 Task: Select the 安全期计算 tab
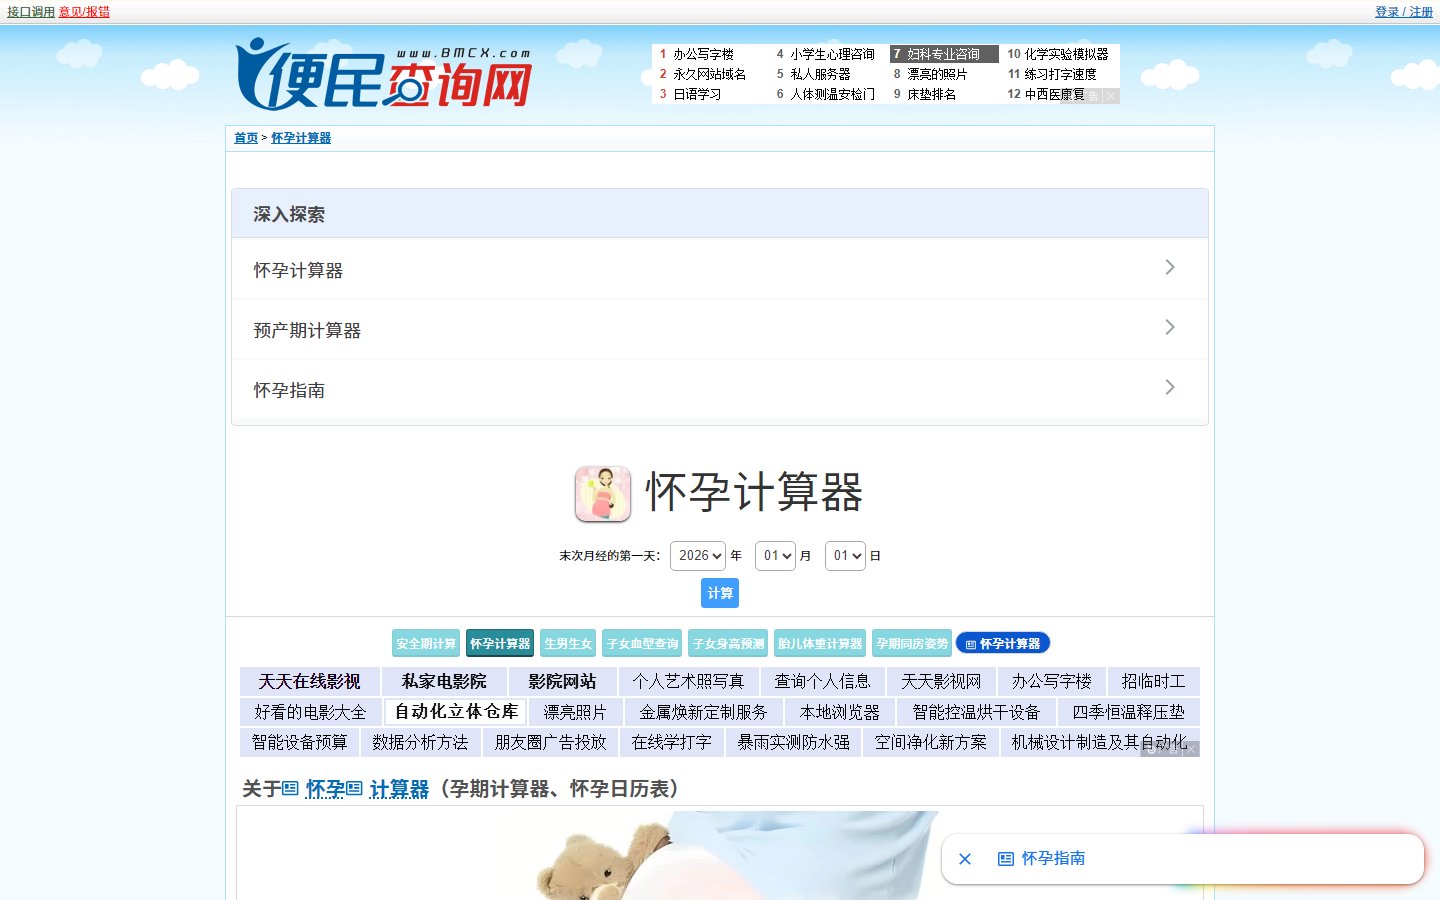tap(426, 644)
